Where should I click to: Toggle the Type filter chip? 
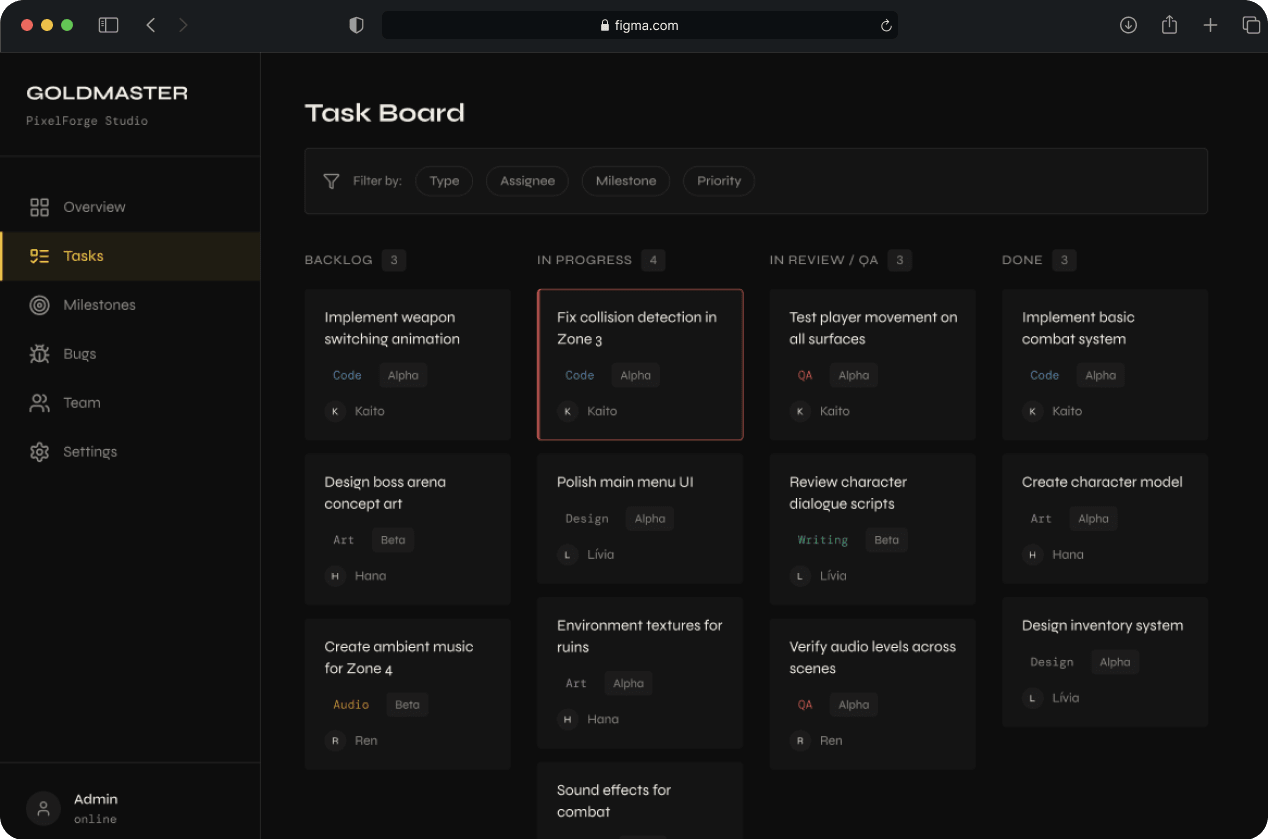pos(444,181)
